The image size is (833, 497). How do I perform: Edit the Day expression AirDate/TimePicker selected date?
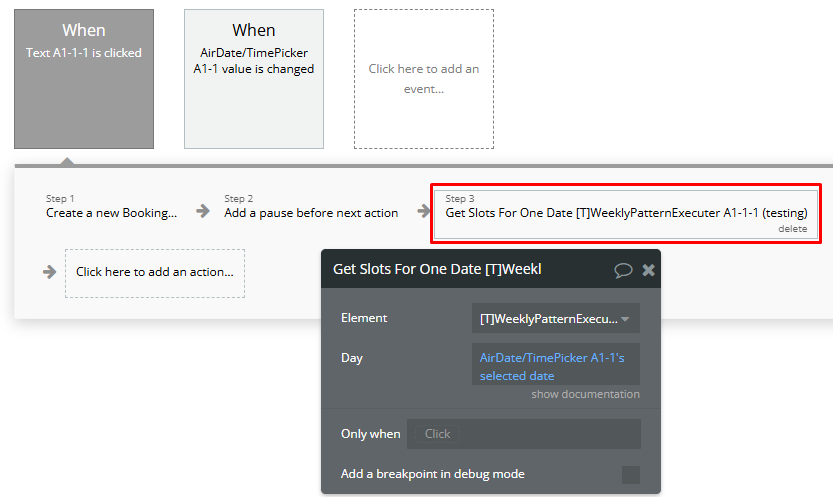pyautogui.click(x=555, y=366)
